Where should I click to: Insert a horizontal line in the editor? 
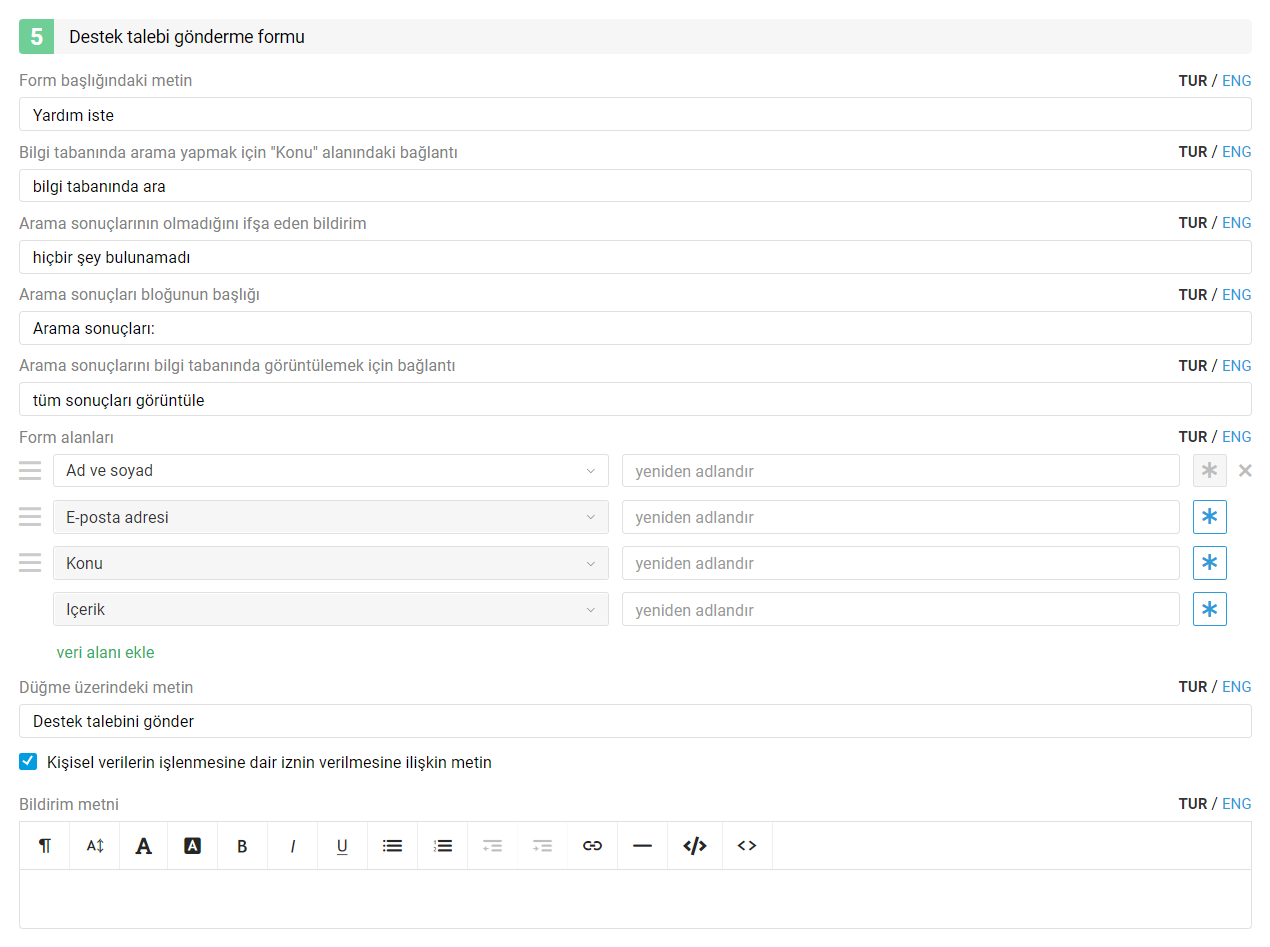pos(642,846)
